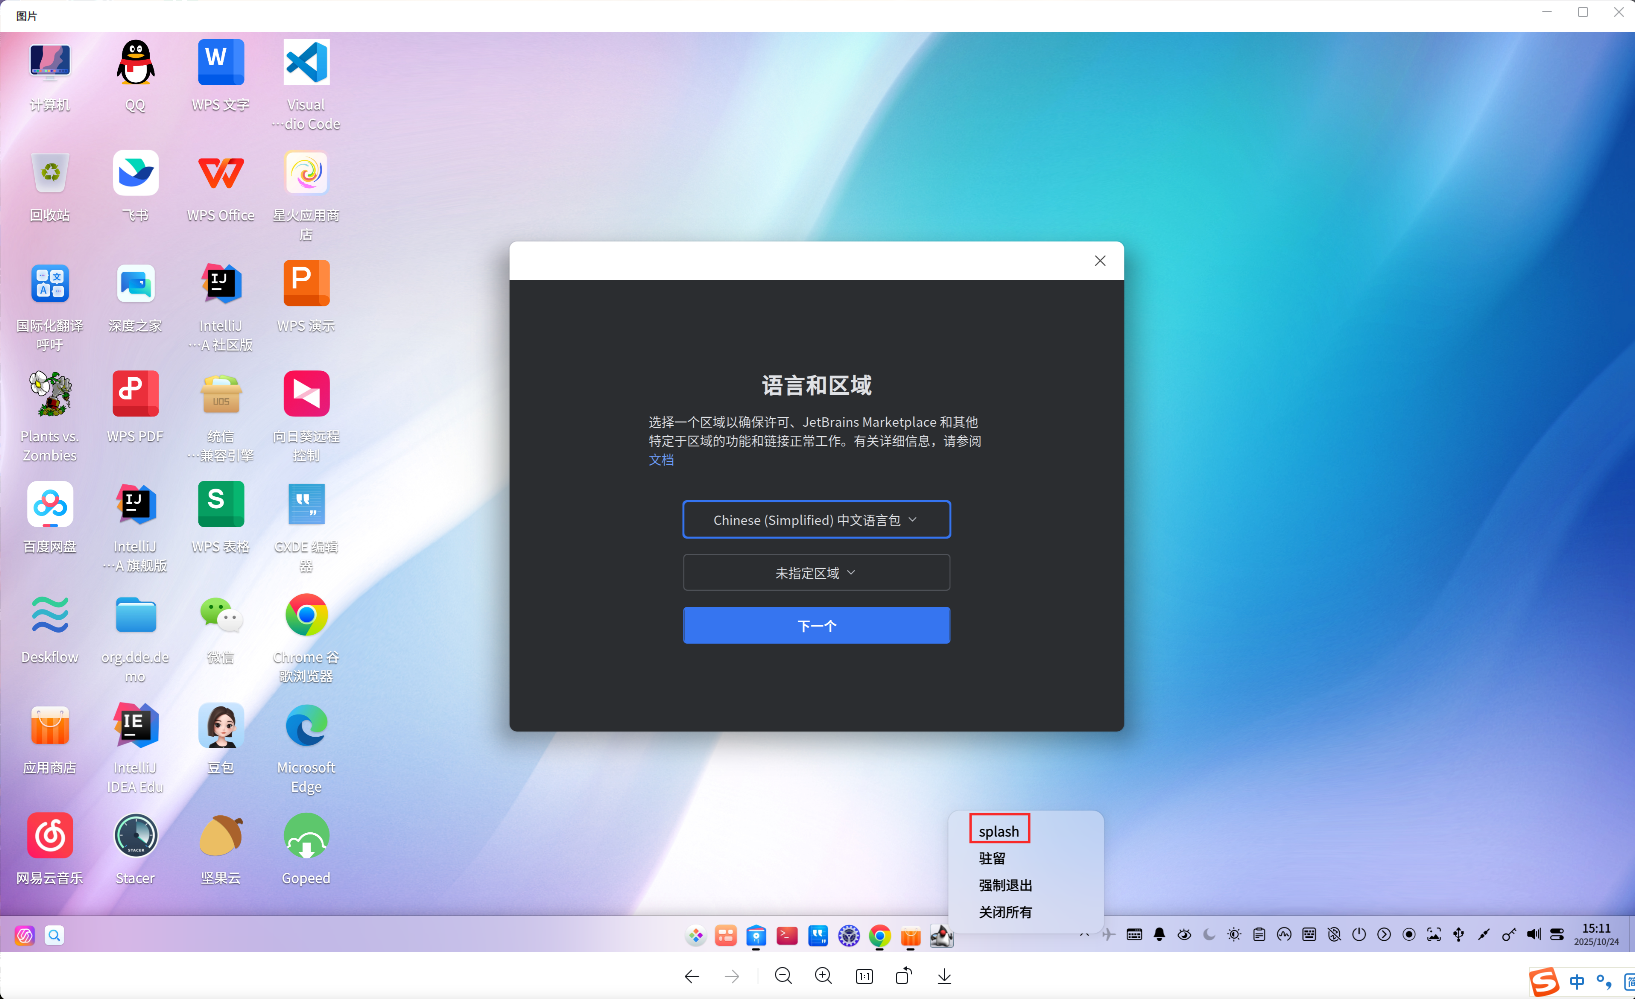The width and height of the screenshot is (1635, 999).
Task: Open the Chrome desktop shortcut
Action: tap(306, 616)
